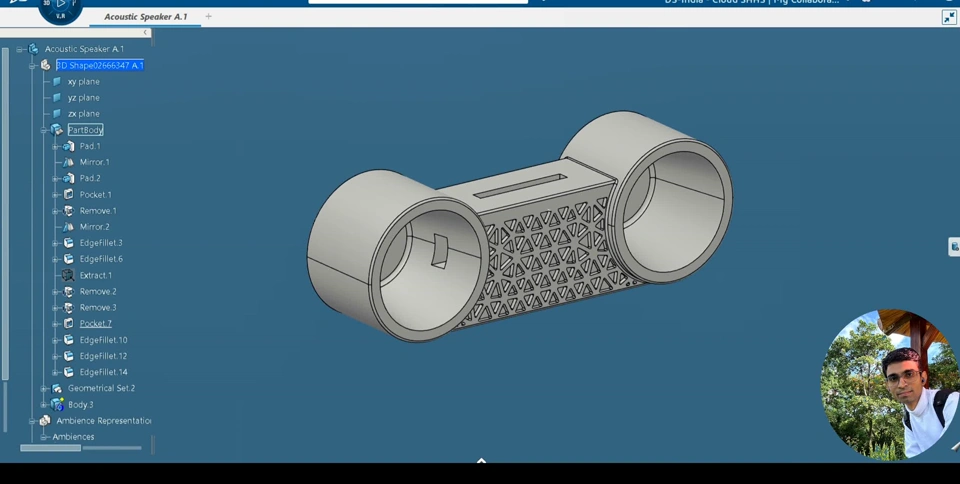The image size is (960, 484).
Task: Click the Pad.1 feature icon
Action: pos(69,146)
